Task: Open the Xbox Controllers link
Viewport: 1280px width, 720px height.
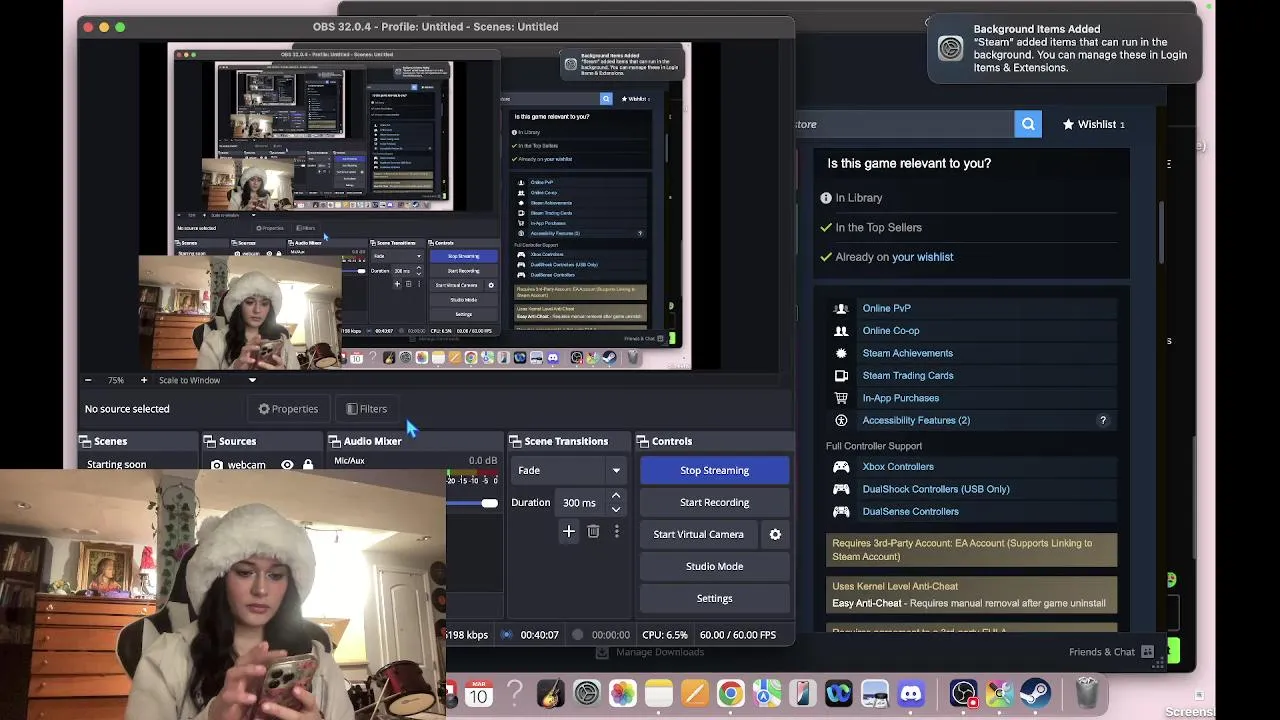Action: click(898, 466)
